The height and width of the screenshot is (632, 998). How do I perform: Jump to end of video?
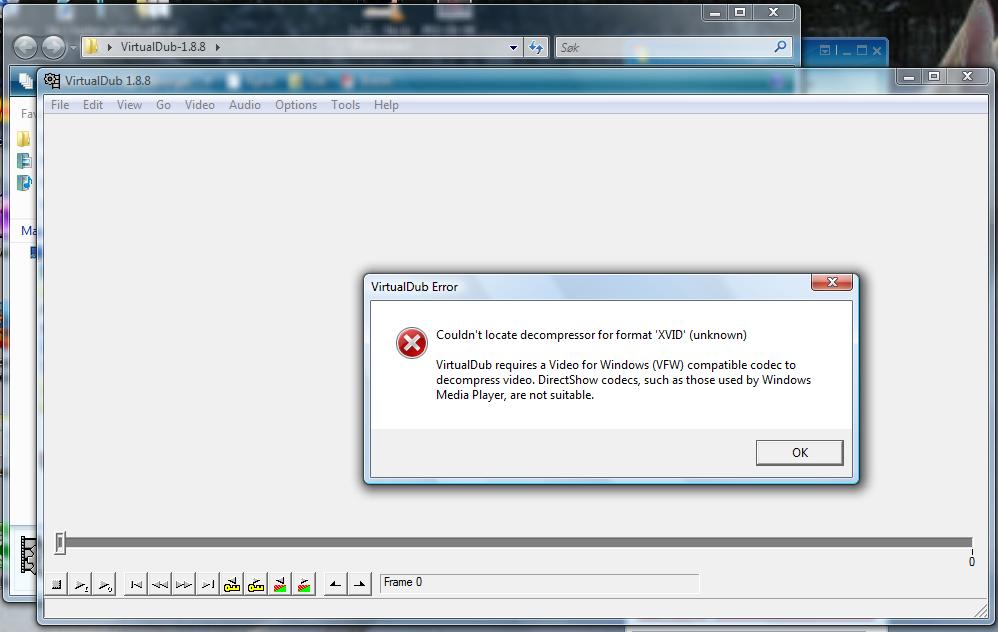click(208, 584)
